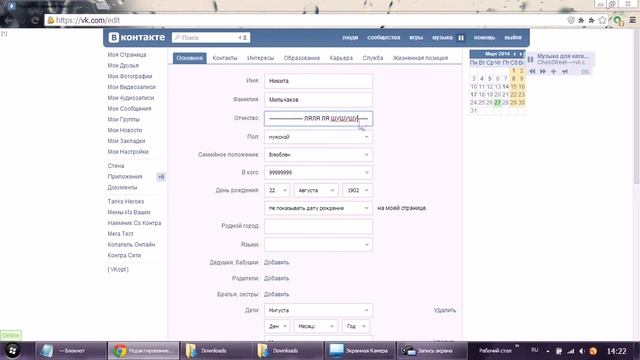Viewport: 640px width, 360px height.
Task: Switch to Служба tab
Action: 373,58
